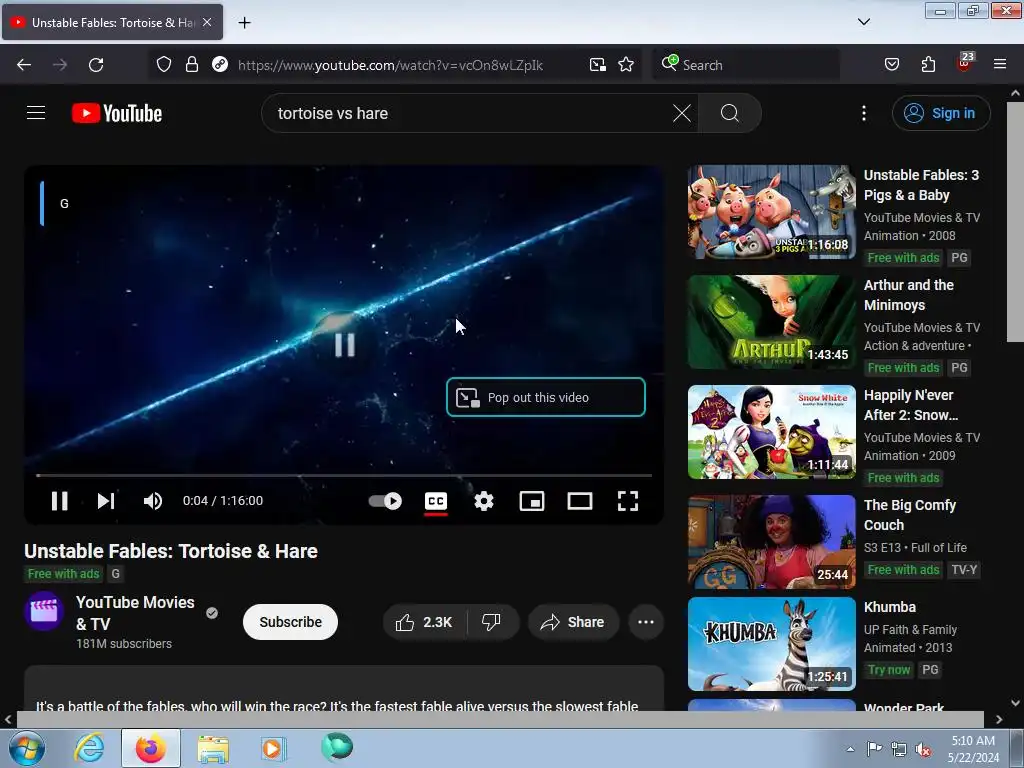Viewport: 1024px width, 768px height.
Task: Open the Share dialog
Action: tap(573, 622)
